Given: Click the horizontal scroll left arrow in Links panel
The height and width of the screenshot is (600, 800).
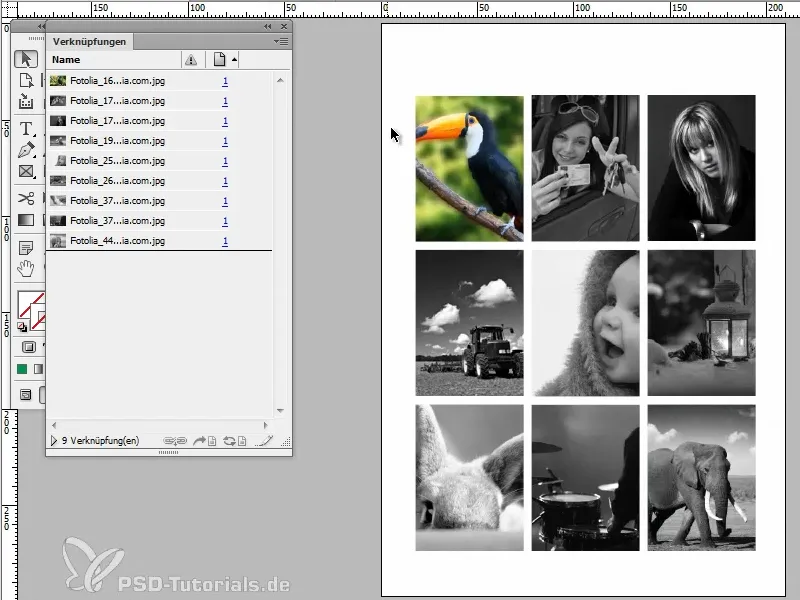Looking at the screenshot, I should click(54, 424).
